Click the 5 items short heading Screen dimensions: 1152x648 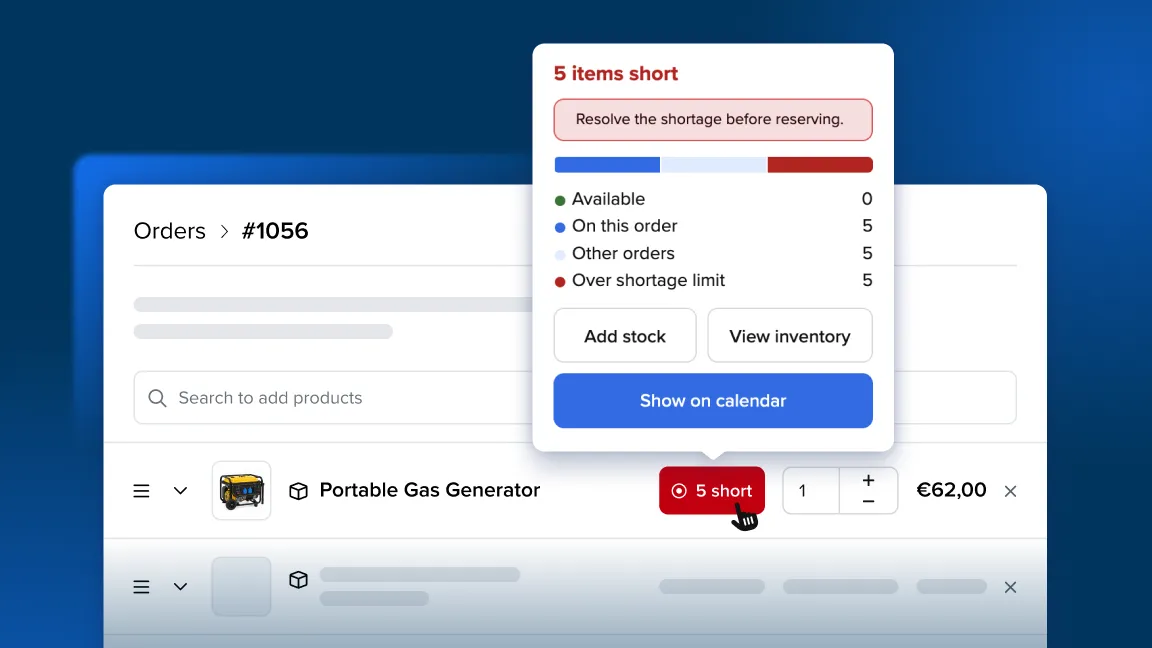pyautogui.click(x=616, y=73)
